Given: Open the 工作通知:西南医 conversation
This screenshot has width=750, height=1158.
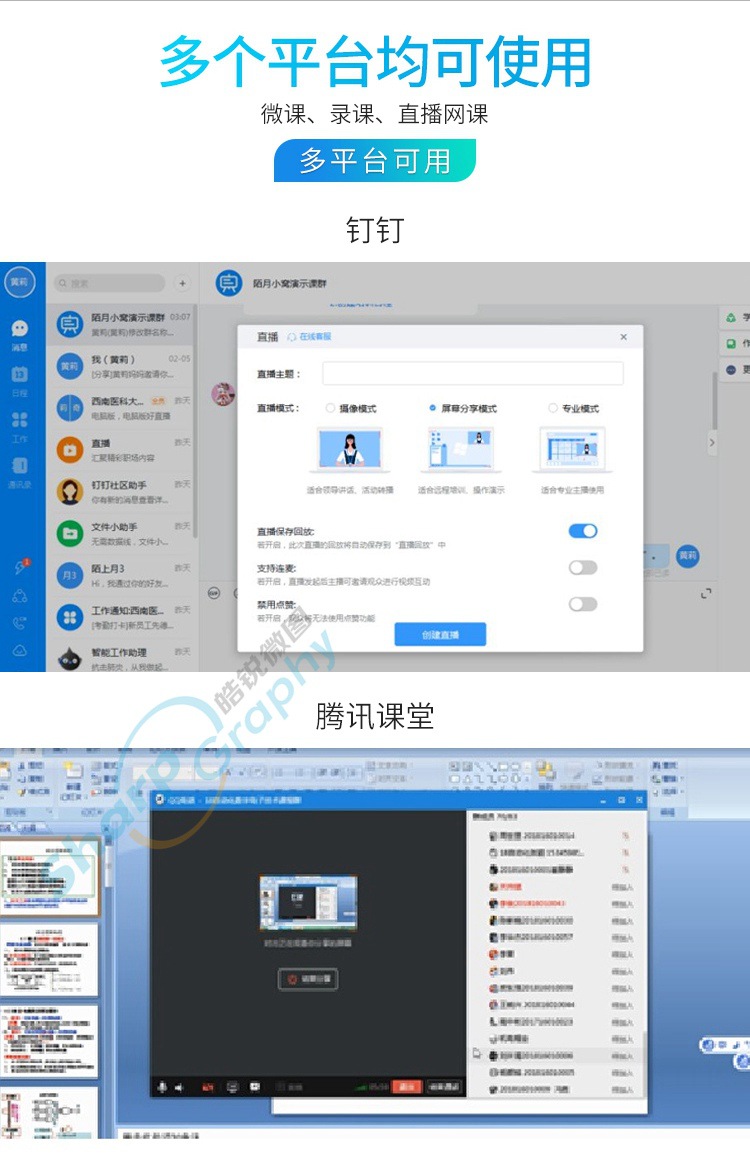Looking at the screenshot, I should pos(122,617).
